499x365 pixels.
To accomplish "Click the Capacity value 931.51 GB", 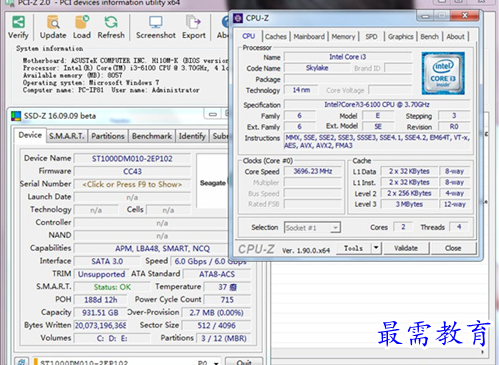I will click(x=100, y=313).
